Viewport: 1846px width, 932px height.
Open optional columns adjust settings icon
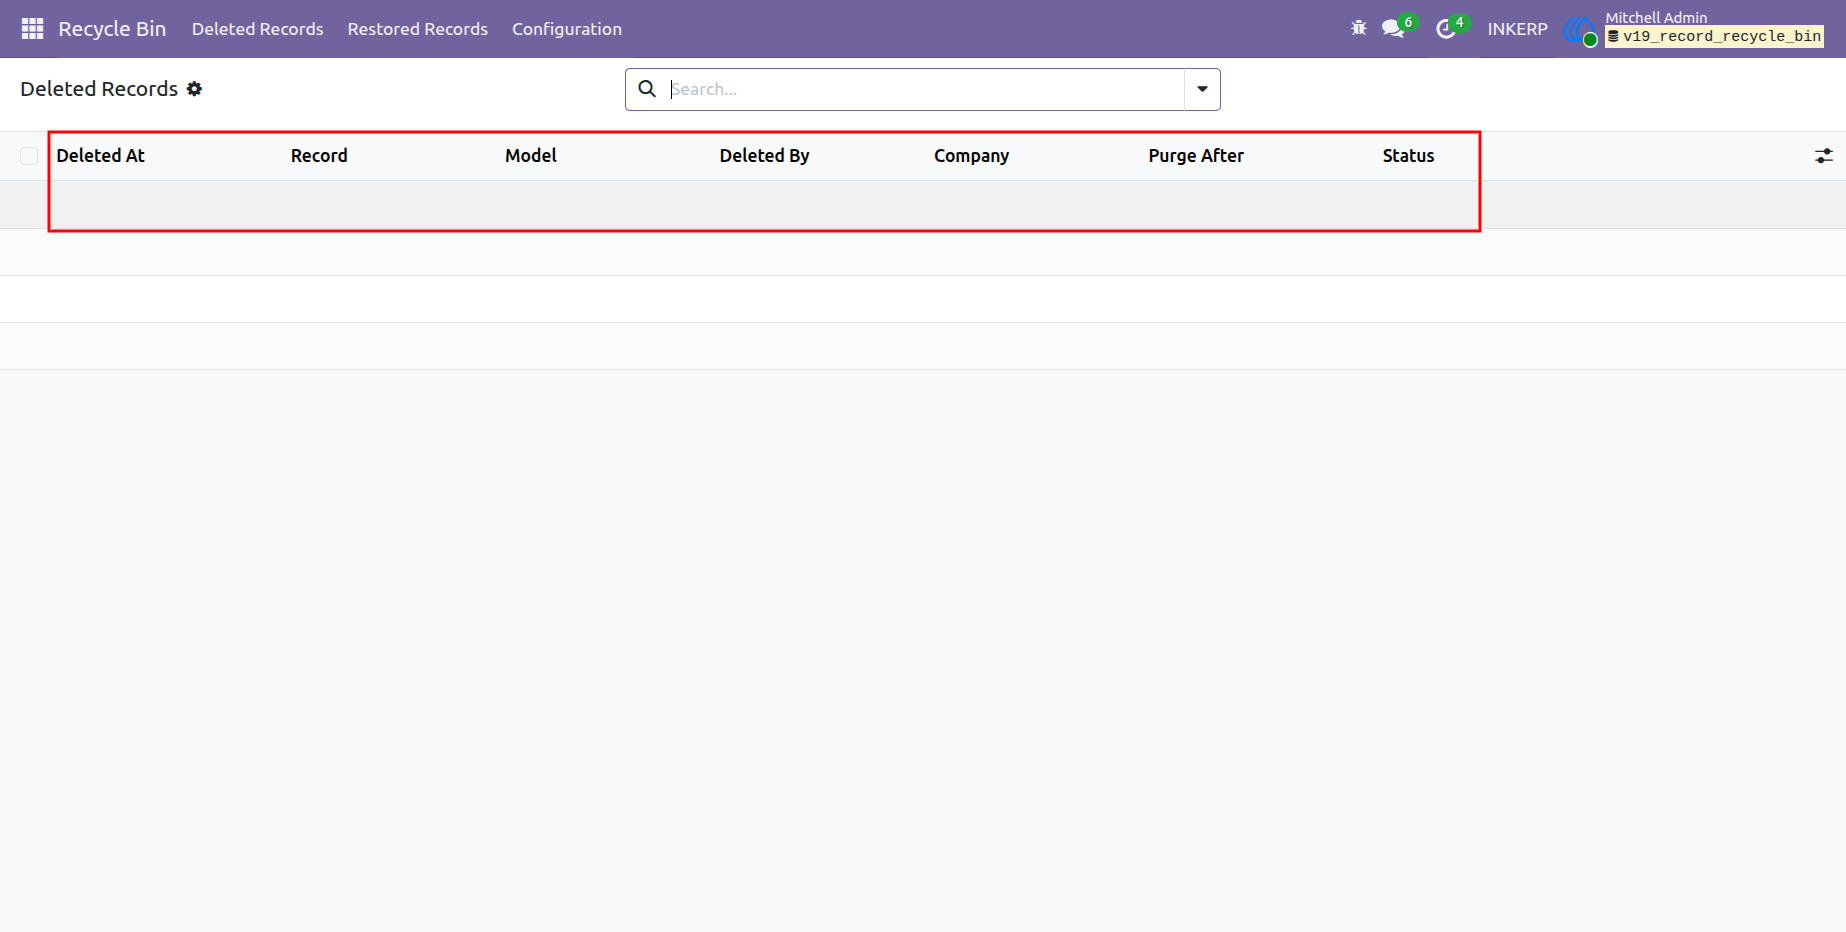pos(1824,156)
